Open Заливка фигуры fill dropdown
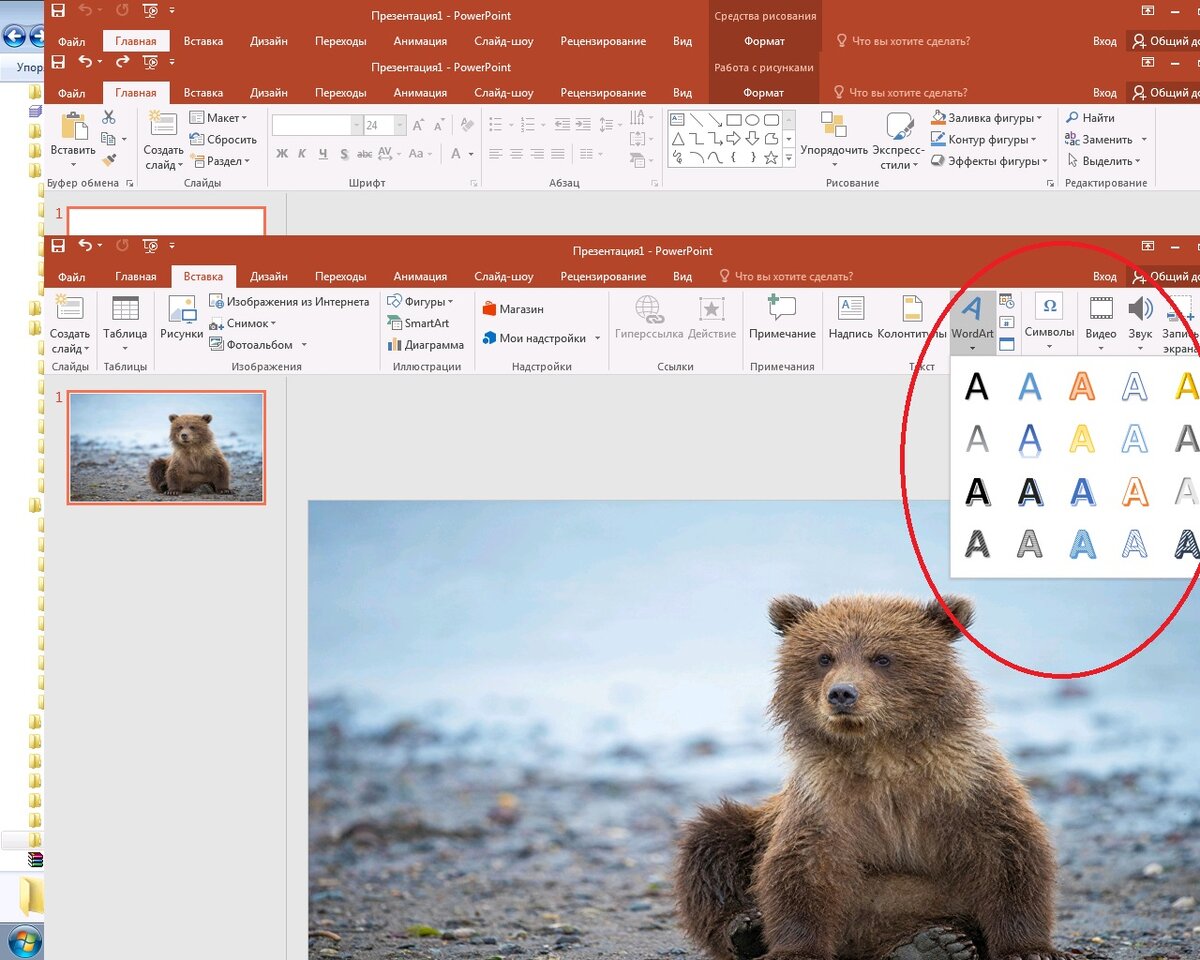This screenshot has height=960, width=1200. (x=987, y=118)
